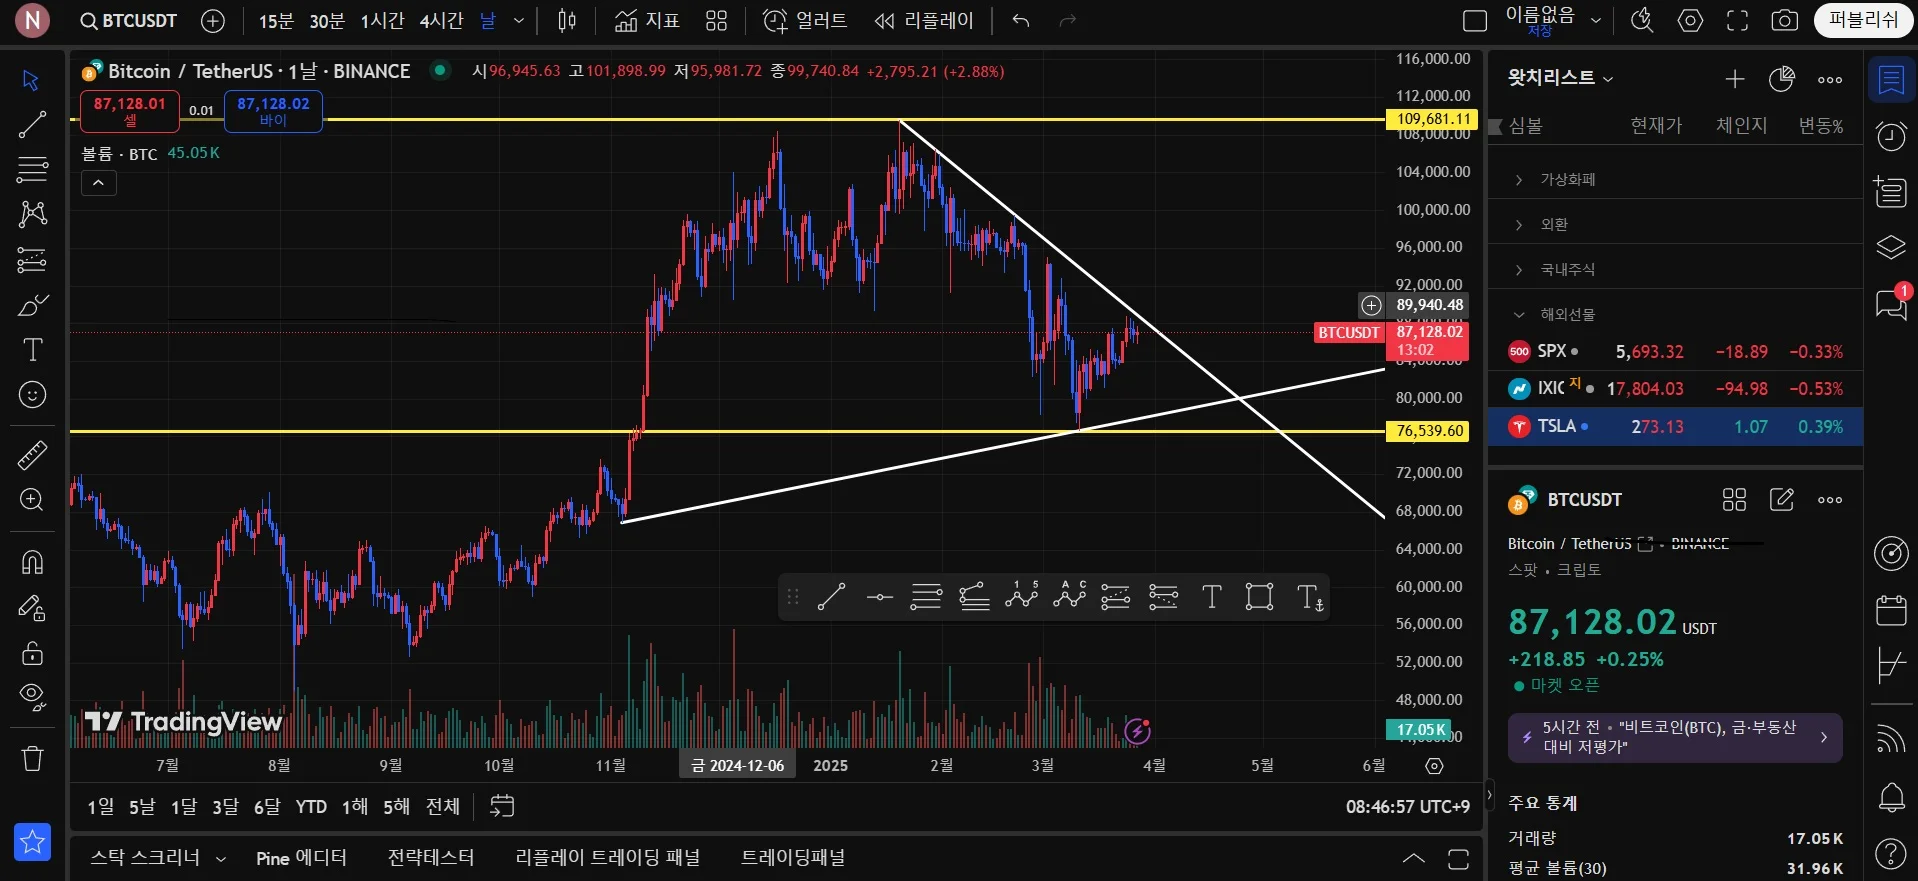1918x881 pixels.
Task: Open the notifications bell panel
Action: pyautogui.click(x=1891, y=797)
